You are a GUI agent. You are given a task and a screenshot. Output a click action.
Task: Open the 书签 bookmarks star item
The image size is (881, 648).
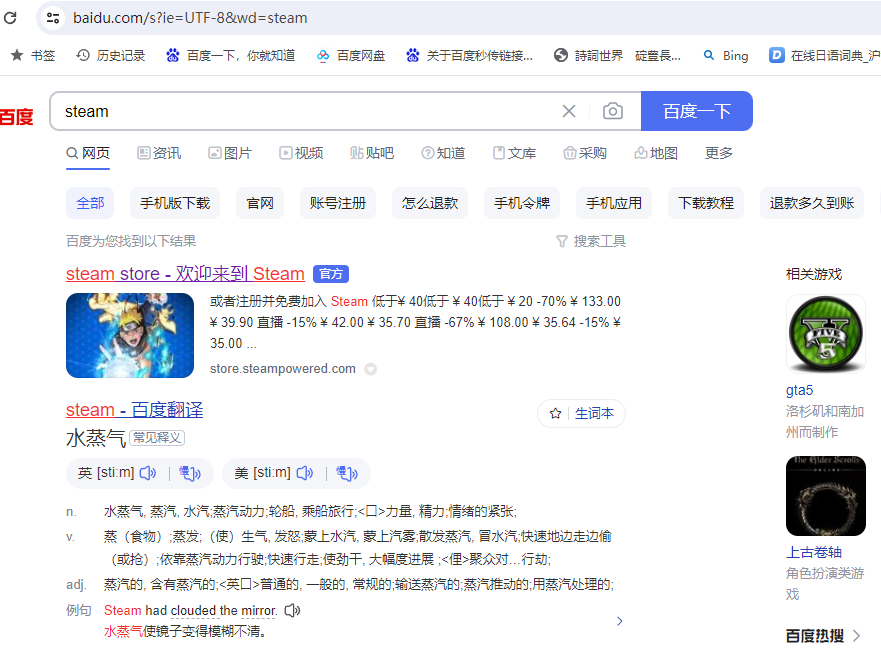pyautogui.click(x=33, y=56)
